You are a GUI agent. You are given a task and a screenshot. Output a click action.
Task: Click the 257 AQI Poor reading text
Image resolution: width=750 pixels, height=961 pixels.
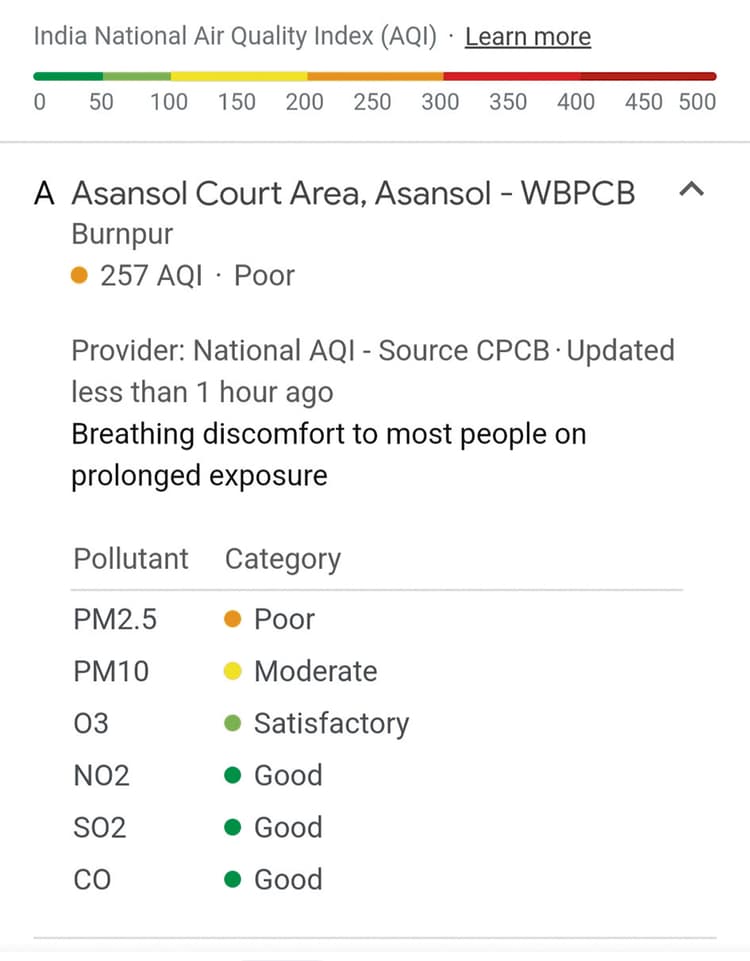point(197,276)
